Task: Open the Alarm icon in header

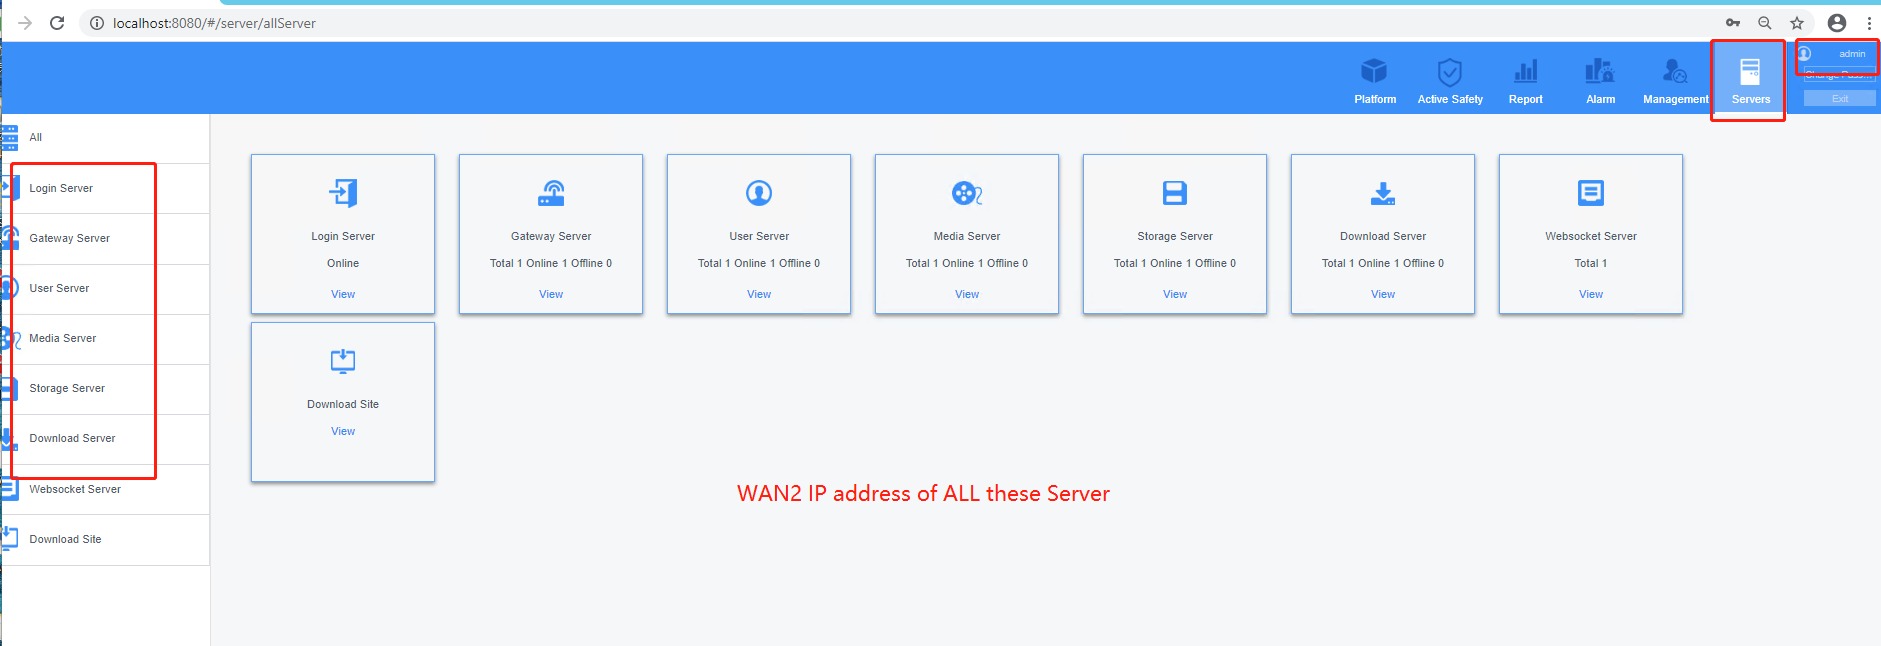Action: coord(1600,70)
